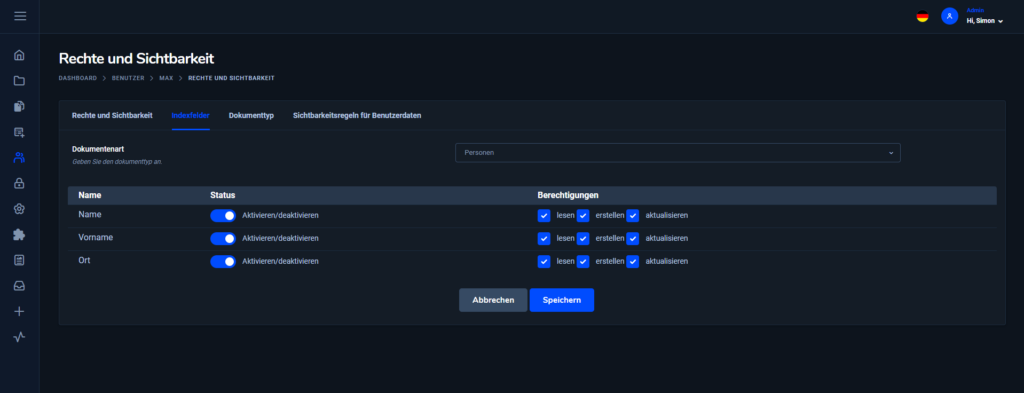1024x393 pixels.
Task: Toggle status switch for Vorname field
Action: tap(223, 238)
